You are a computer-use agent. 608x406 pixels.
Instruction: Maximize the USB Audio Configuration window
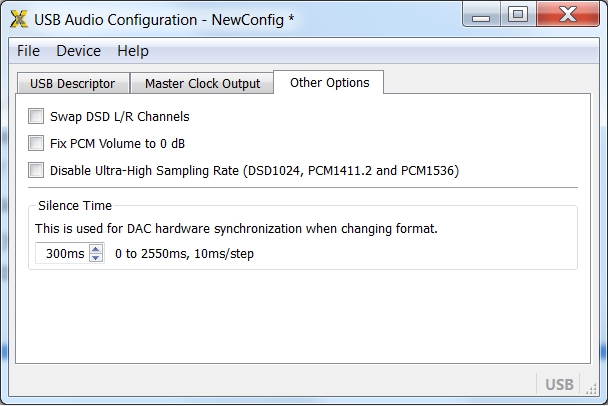click(x=517, y=15)
